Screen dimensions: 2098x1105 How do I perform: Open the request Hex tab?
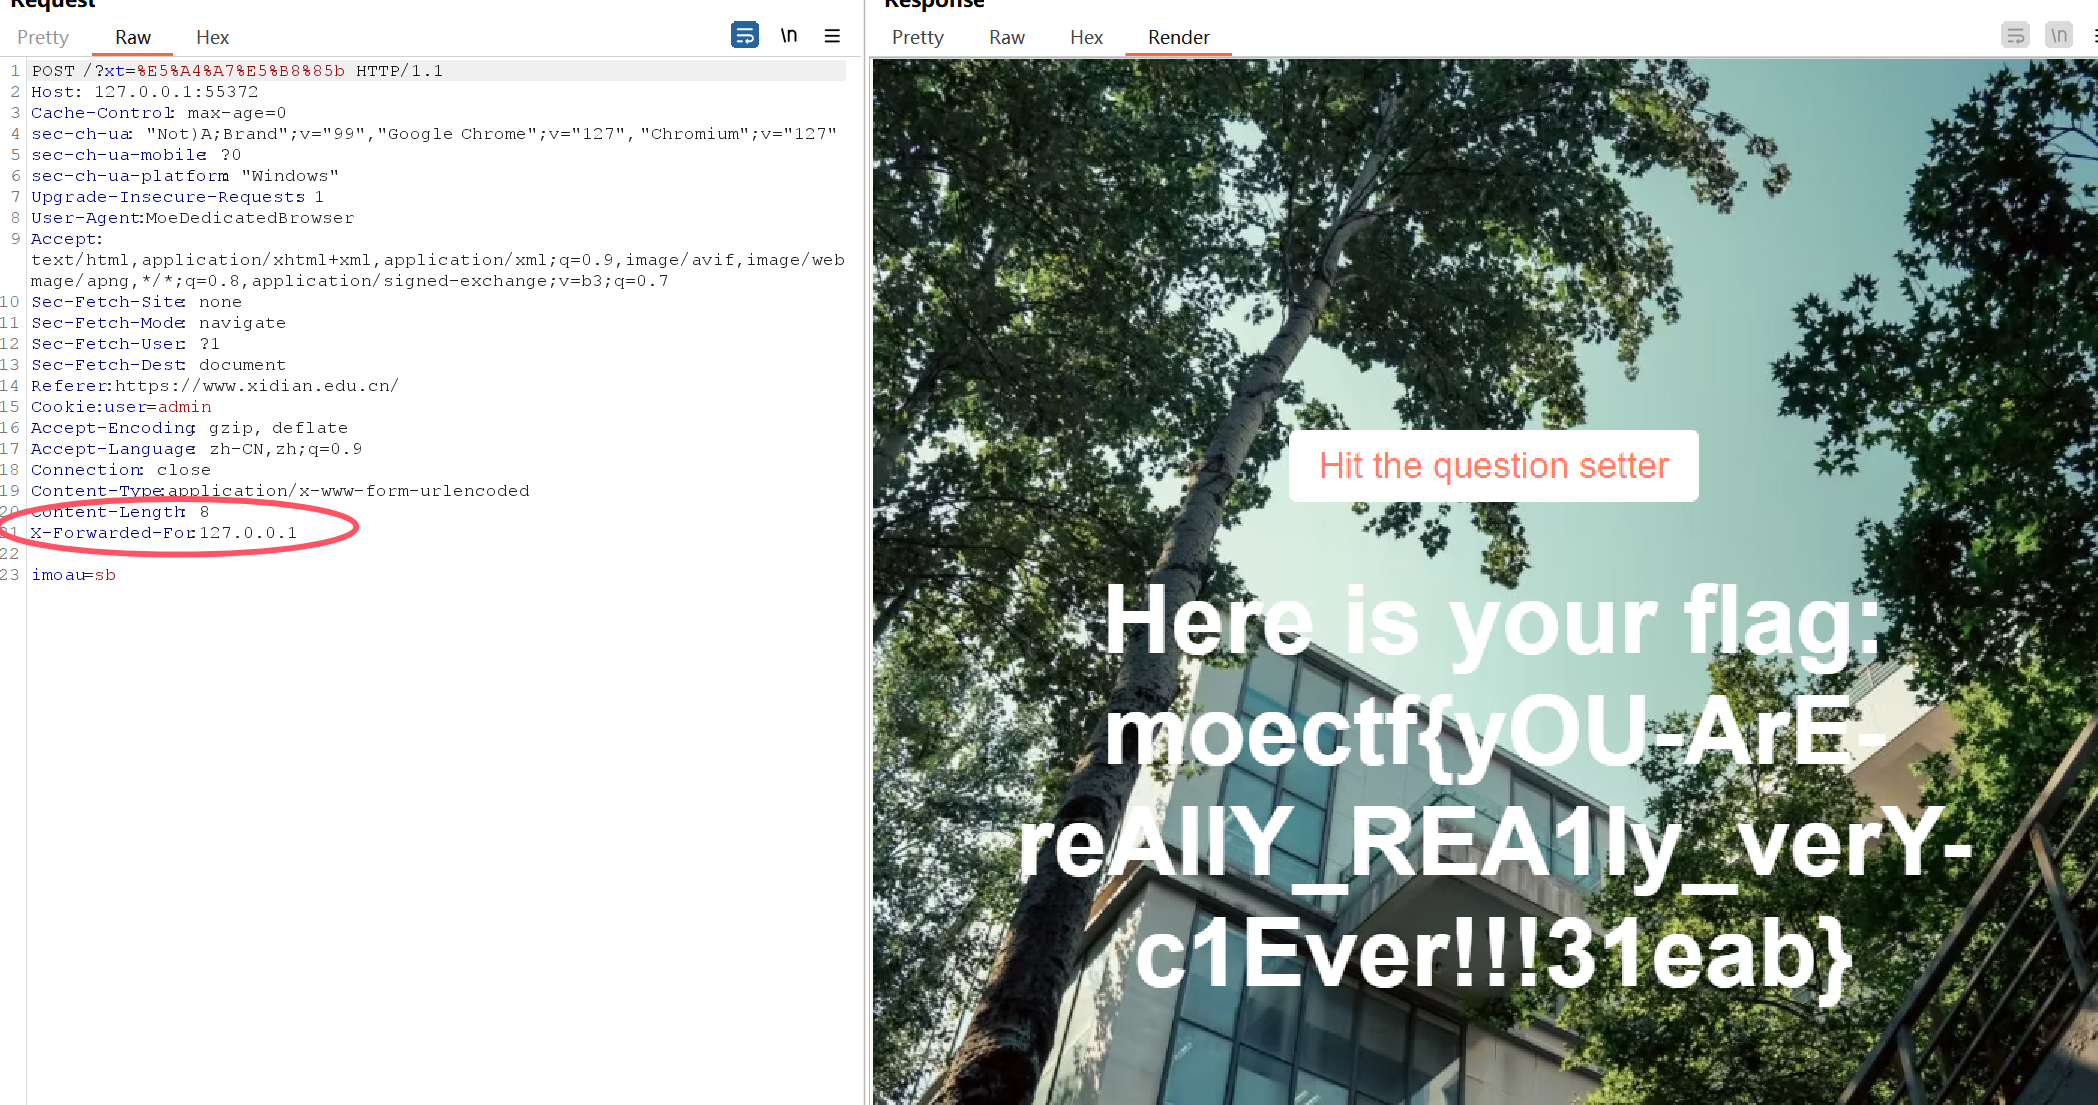pyautogui.click(x=212, y=38)
